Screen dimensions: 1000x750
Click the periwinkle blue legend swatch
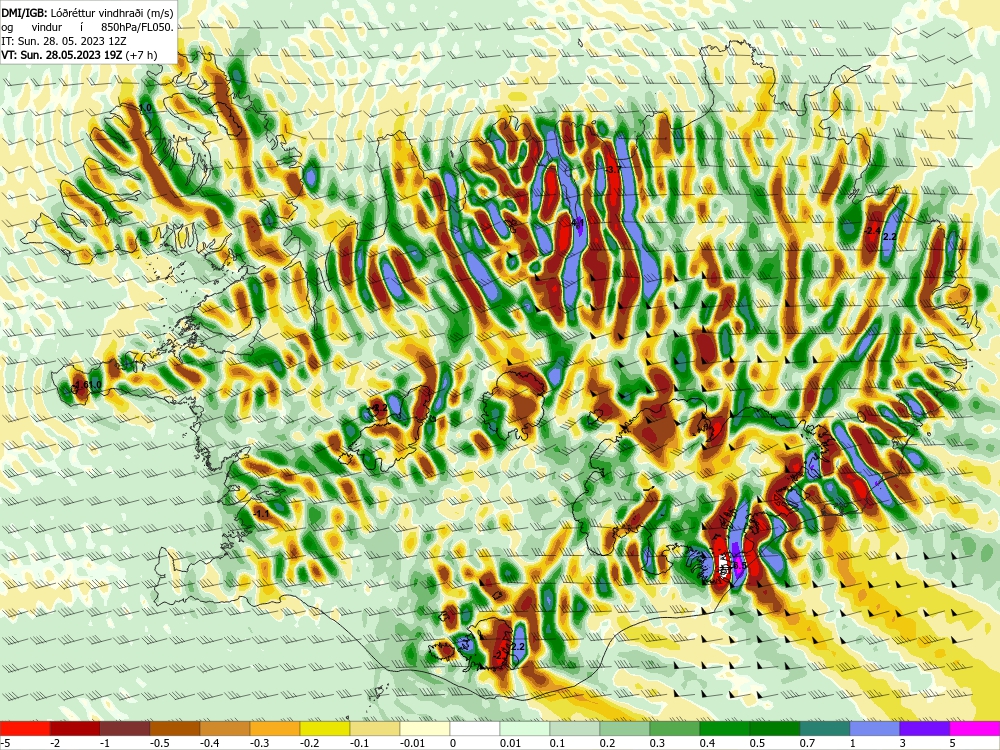click(874, 728)
